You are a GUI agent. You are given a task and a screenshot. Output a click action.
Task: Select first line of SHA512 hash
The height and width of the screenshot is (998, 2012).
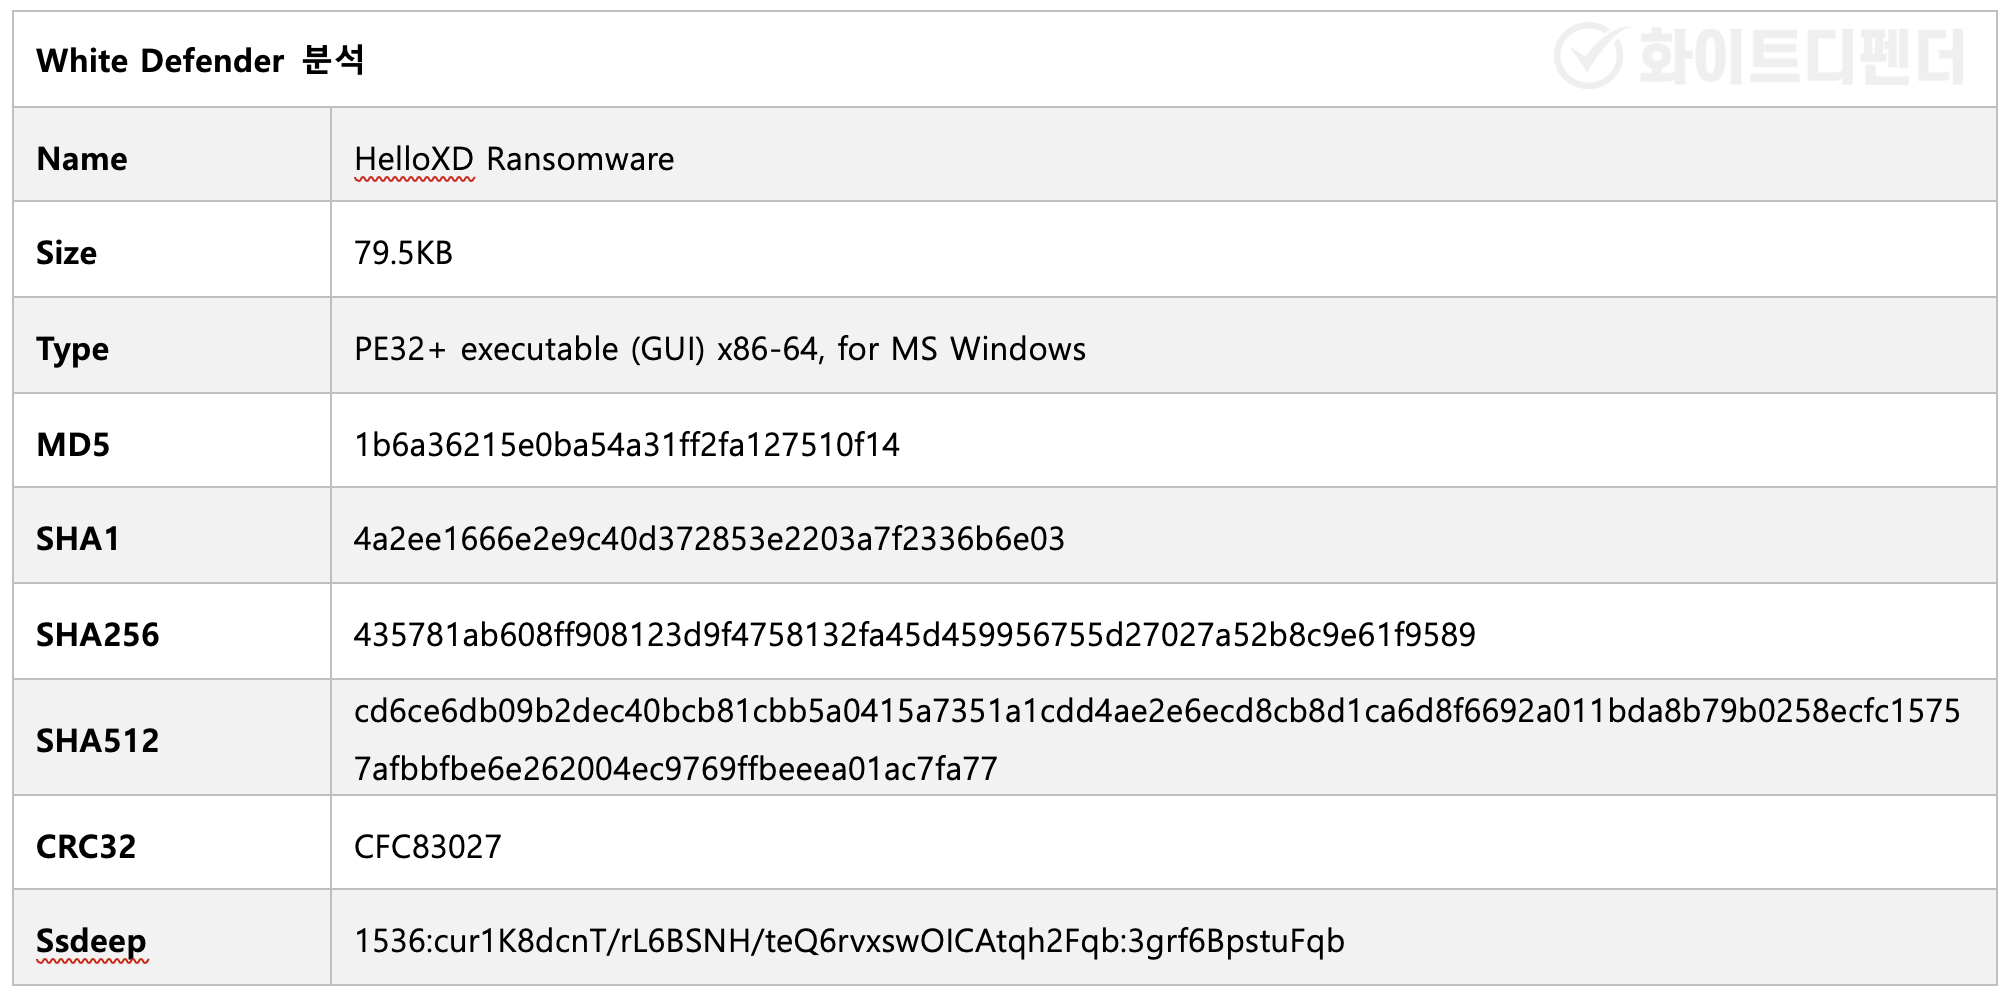coord(1157,711)
